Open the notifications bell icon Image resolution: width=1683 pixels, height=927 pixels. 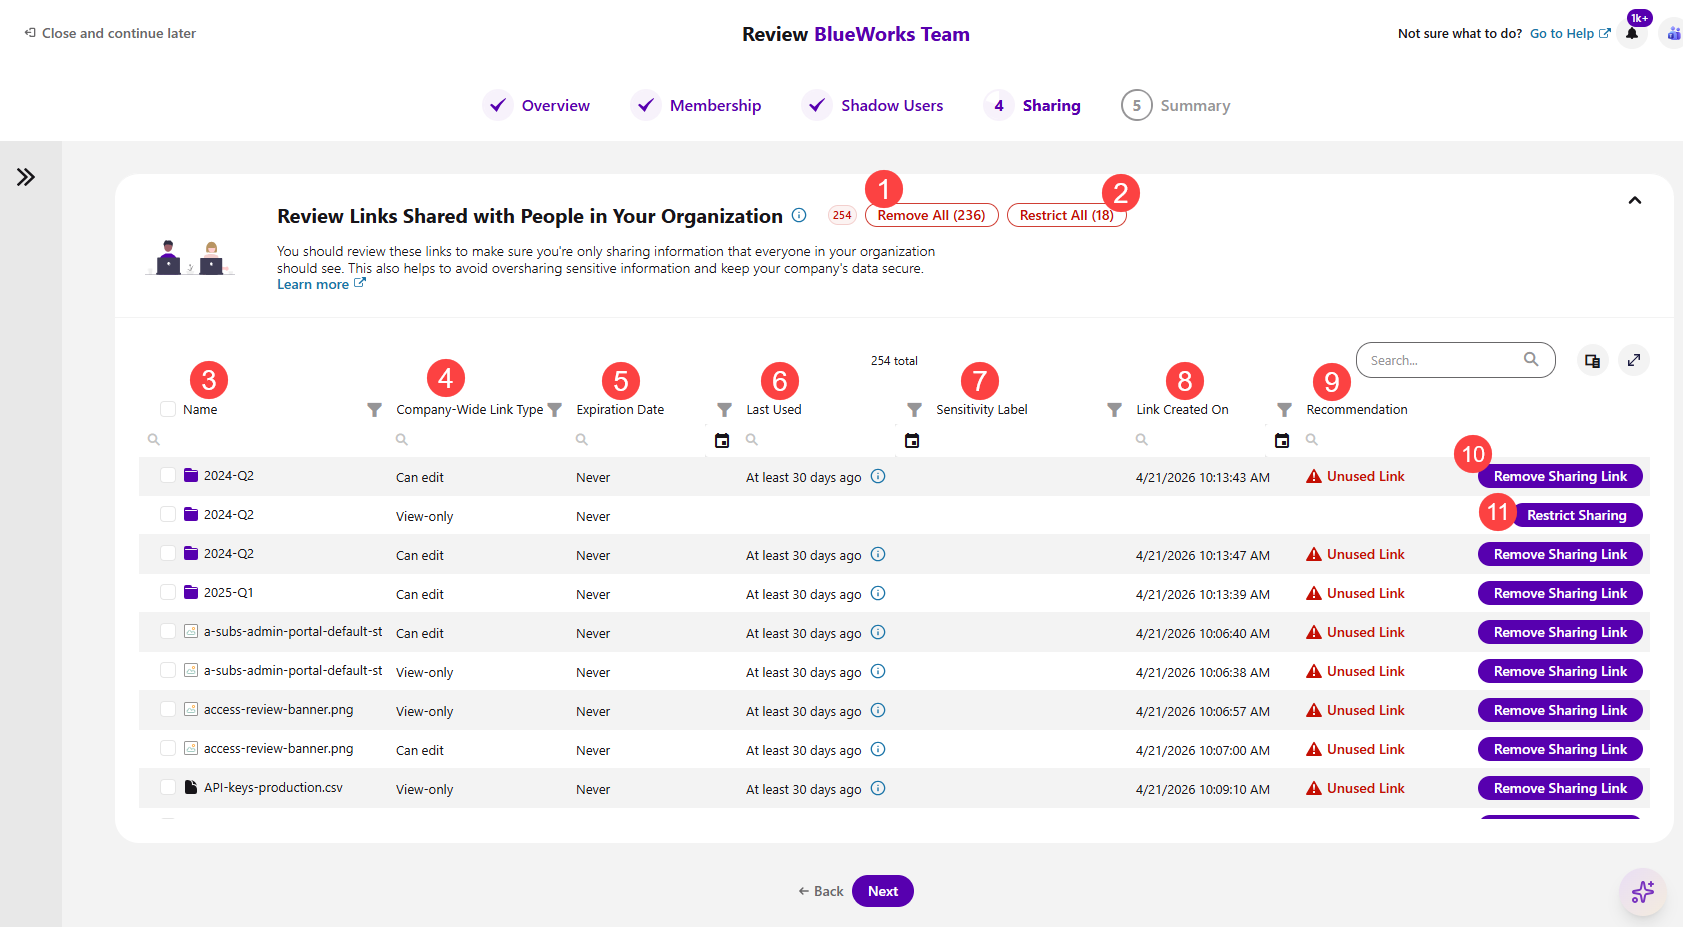1632,33
